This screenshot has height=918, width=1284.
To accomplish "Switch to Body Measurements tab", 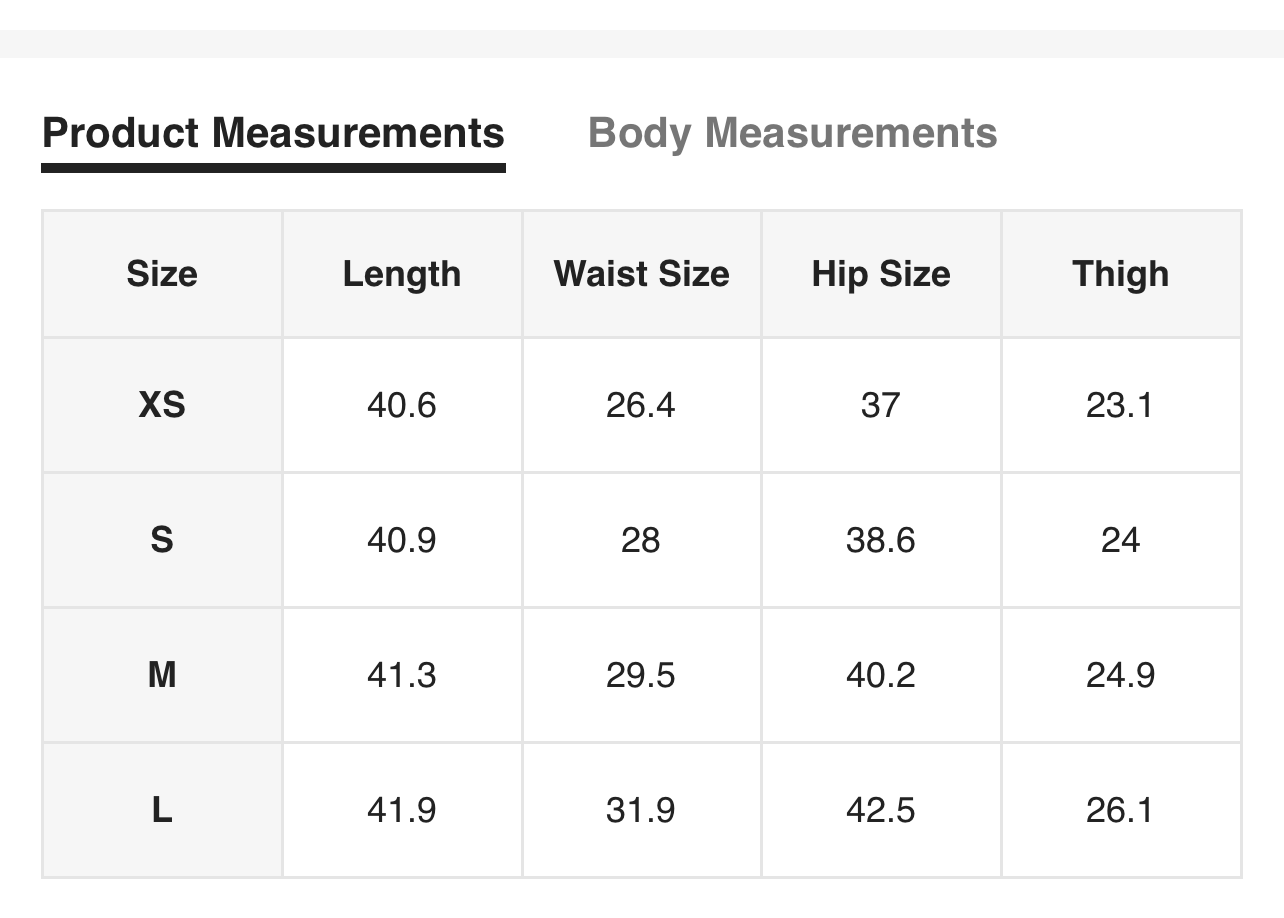I will (x=792, y=133).
